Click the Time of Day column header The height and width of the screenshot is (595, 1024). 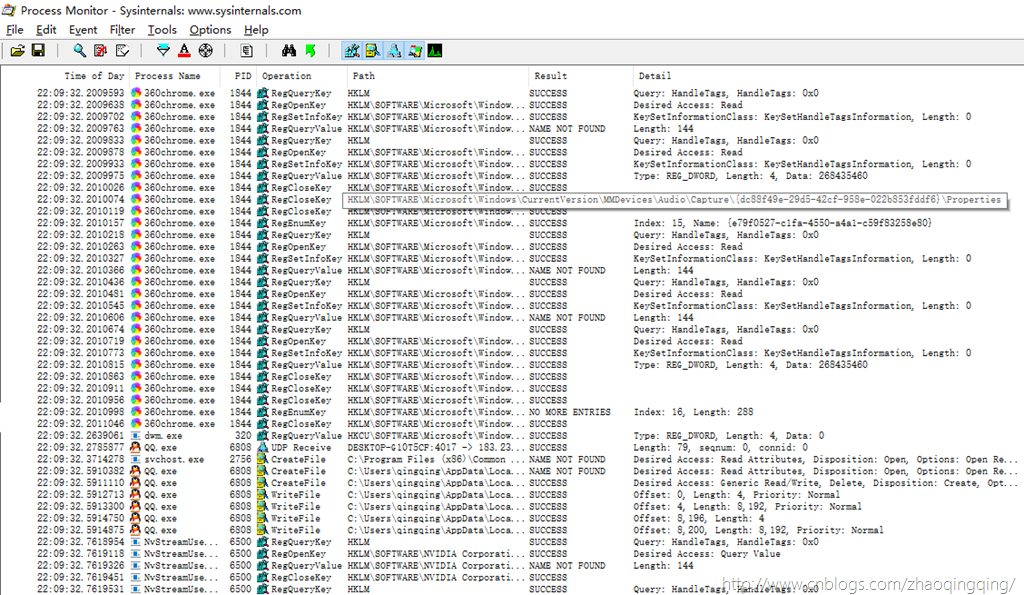click(94, 76)
